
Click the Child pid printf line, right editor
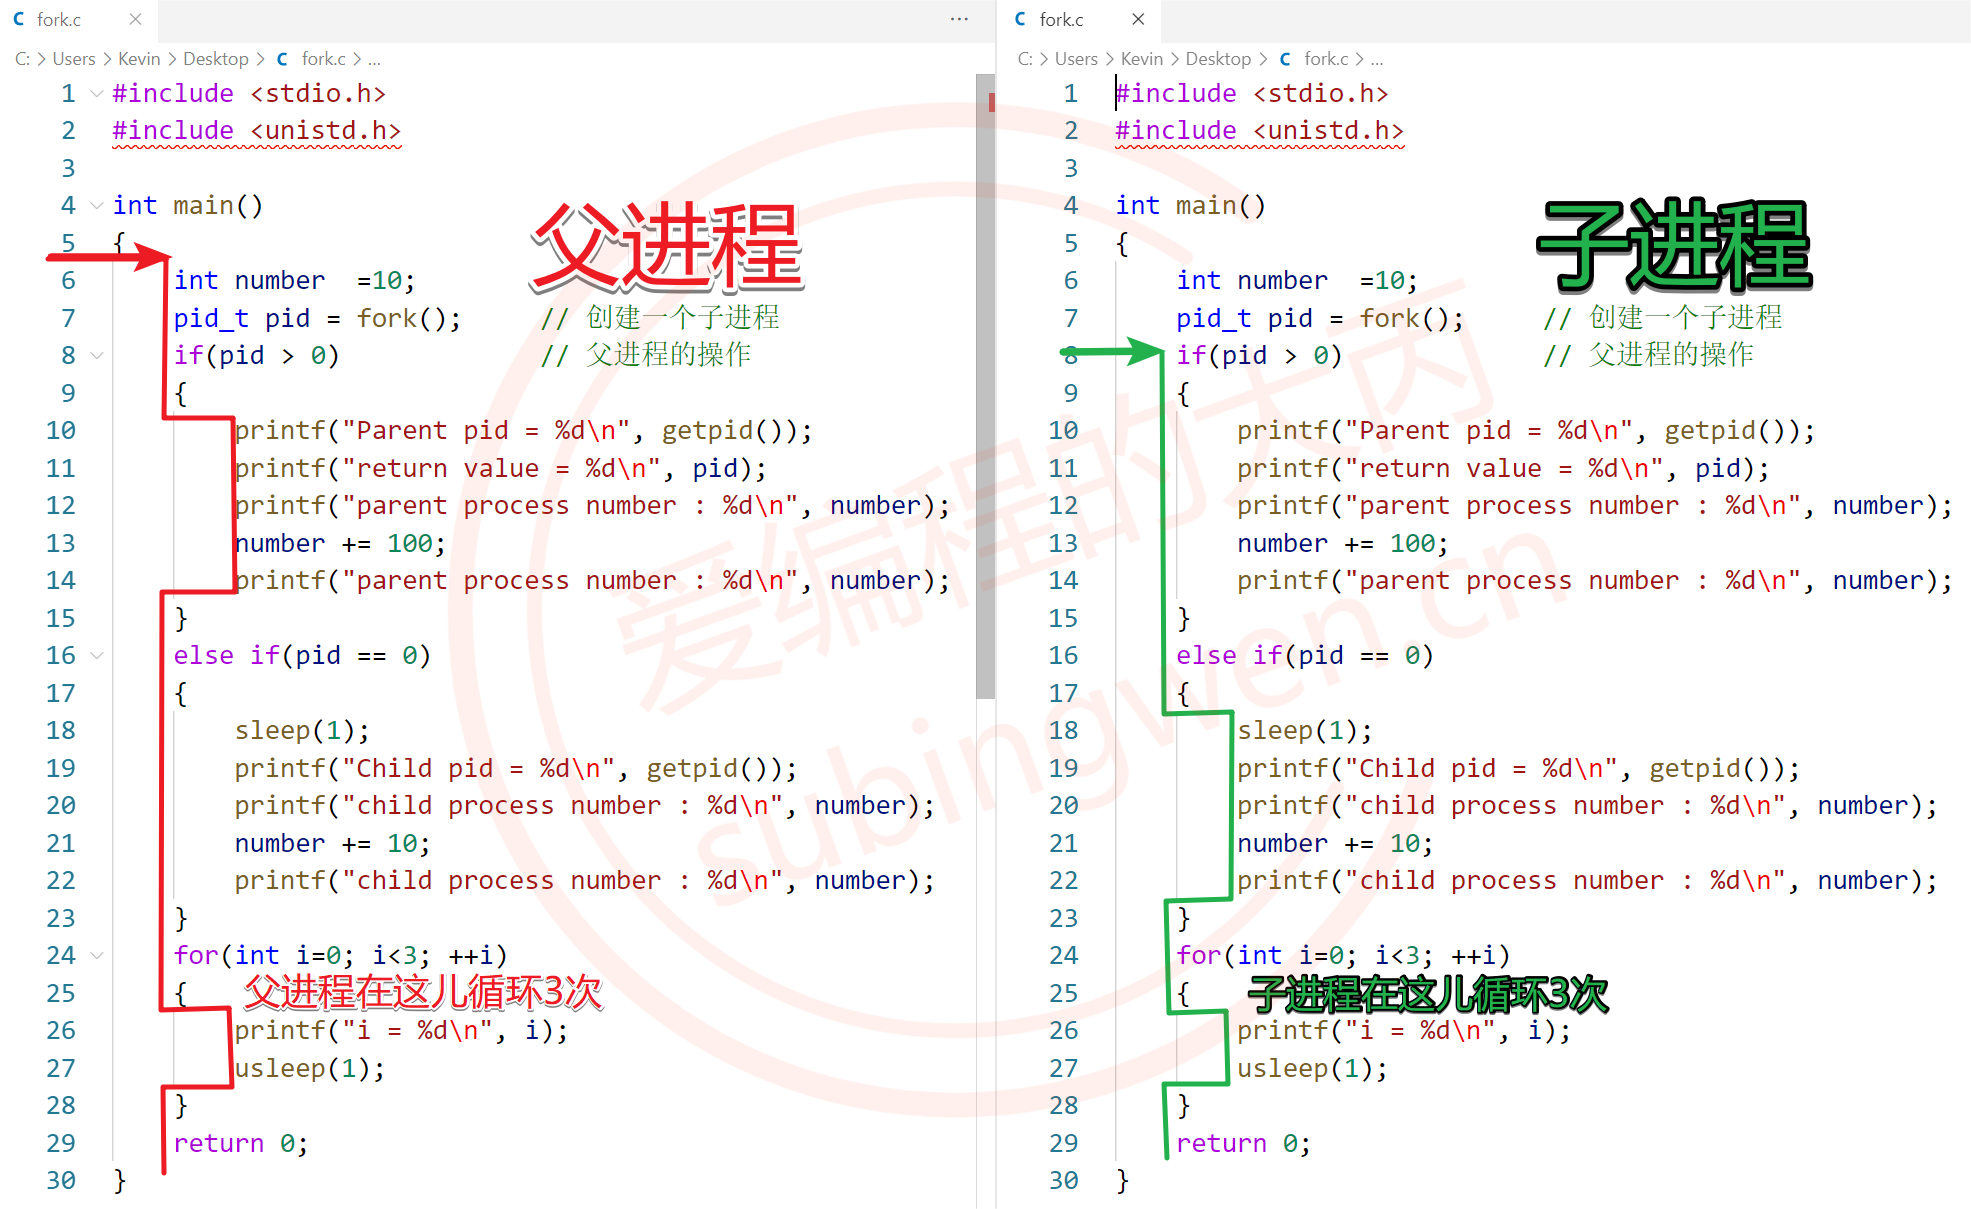point(1519,768)
